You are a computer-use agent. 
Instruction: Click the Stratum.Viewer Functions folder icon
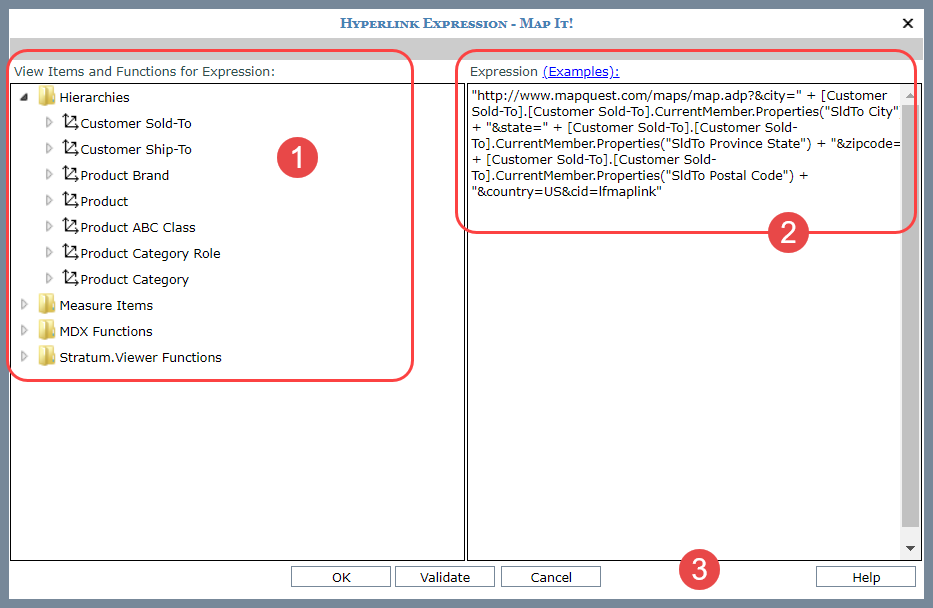click(46, 357)
